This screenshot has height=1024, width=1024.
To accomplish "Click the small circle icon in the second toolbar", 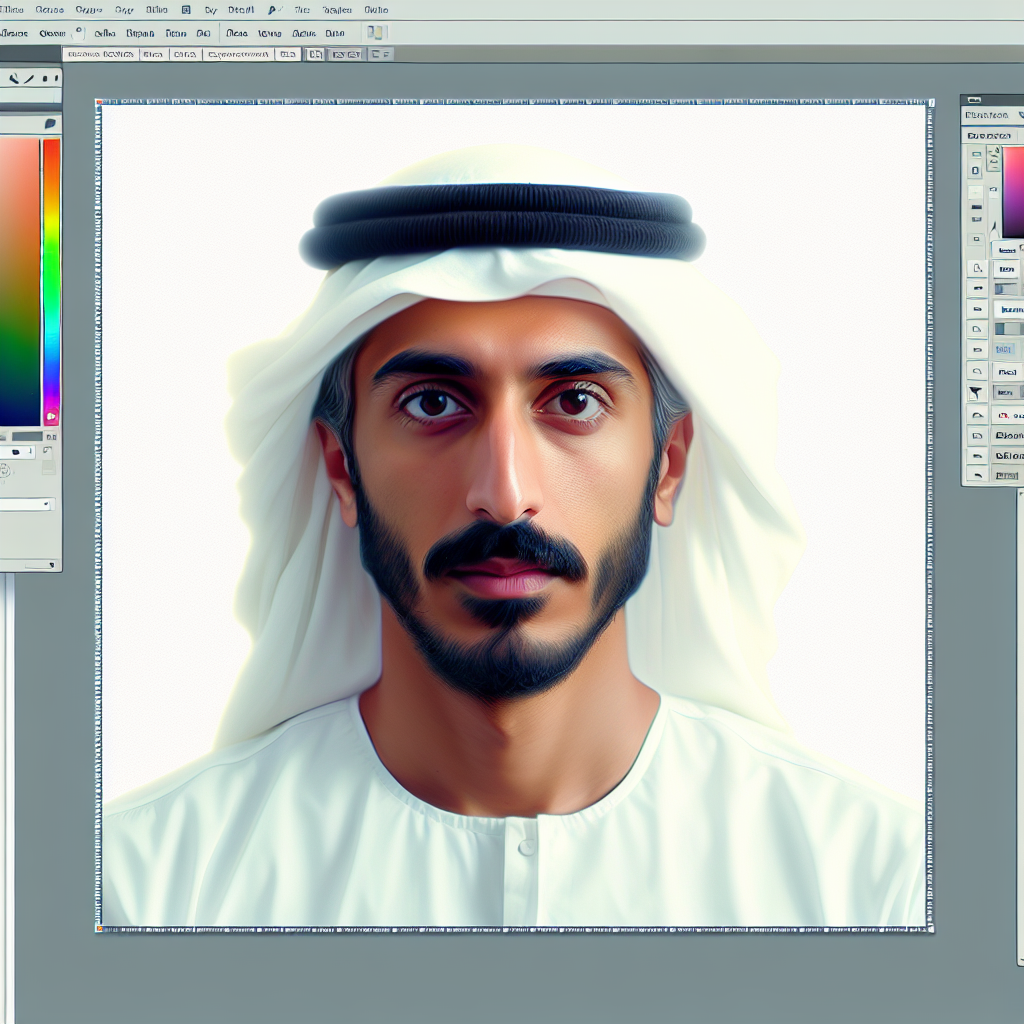I will (79, 31).
